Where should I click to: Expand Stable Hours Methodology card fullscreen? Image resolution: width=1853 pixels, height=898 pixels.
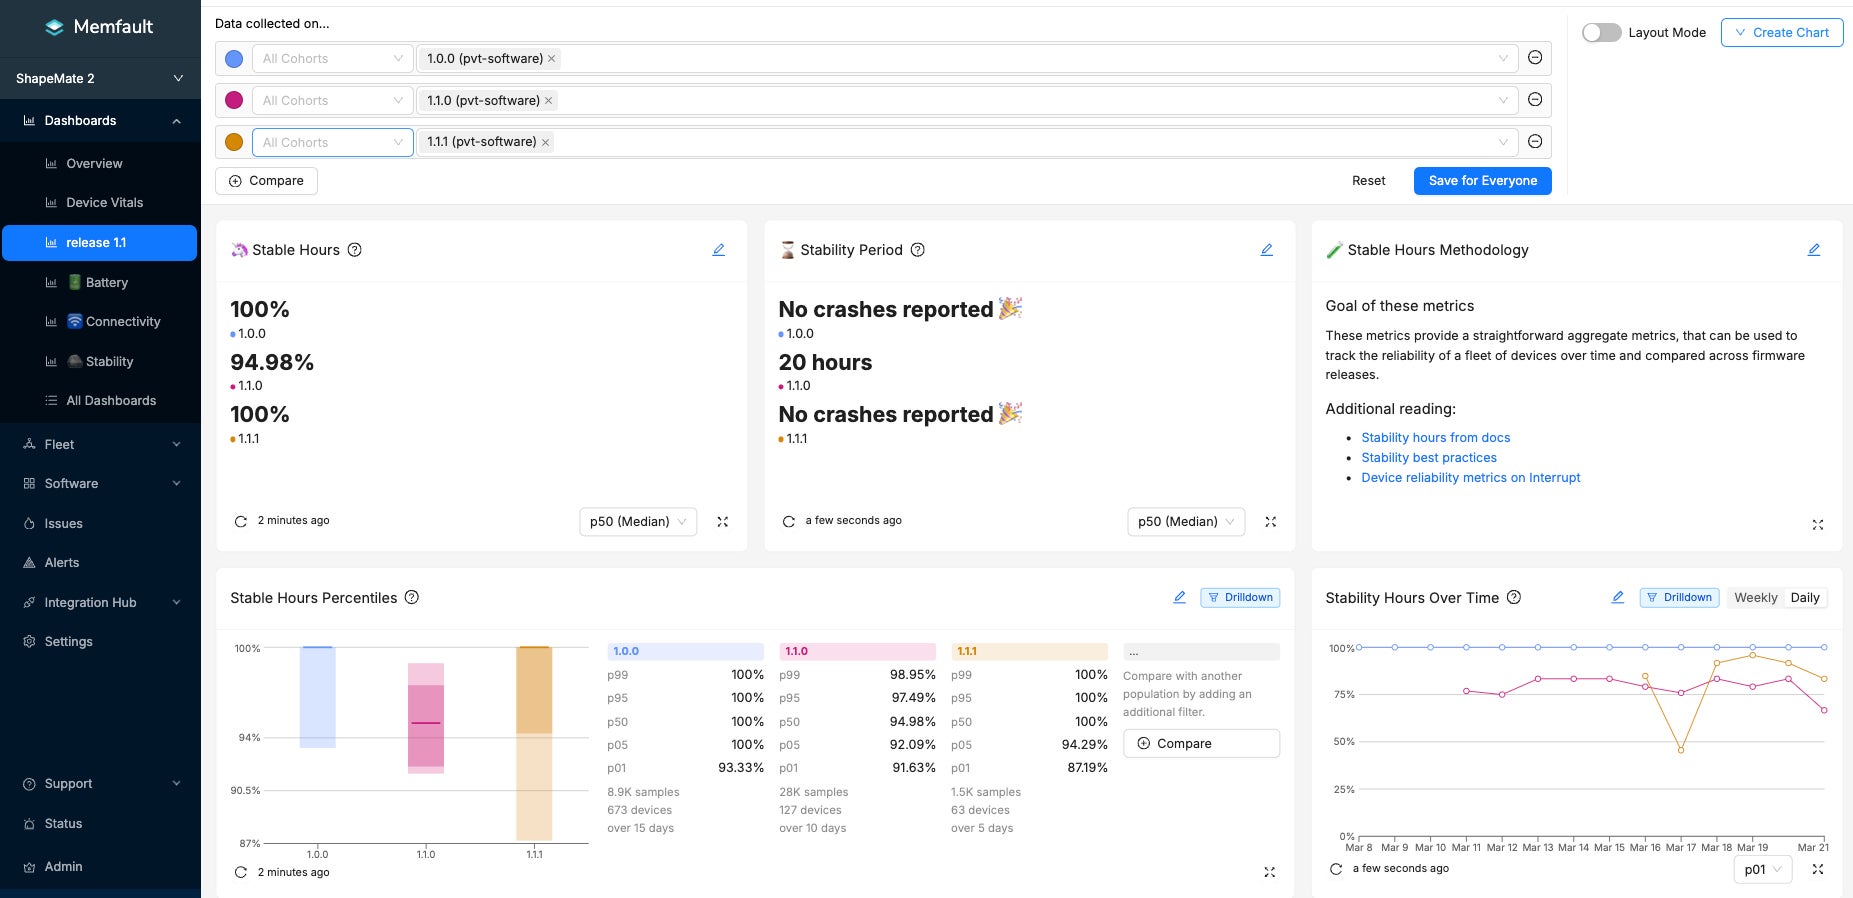point(1817,525)
